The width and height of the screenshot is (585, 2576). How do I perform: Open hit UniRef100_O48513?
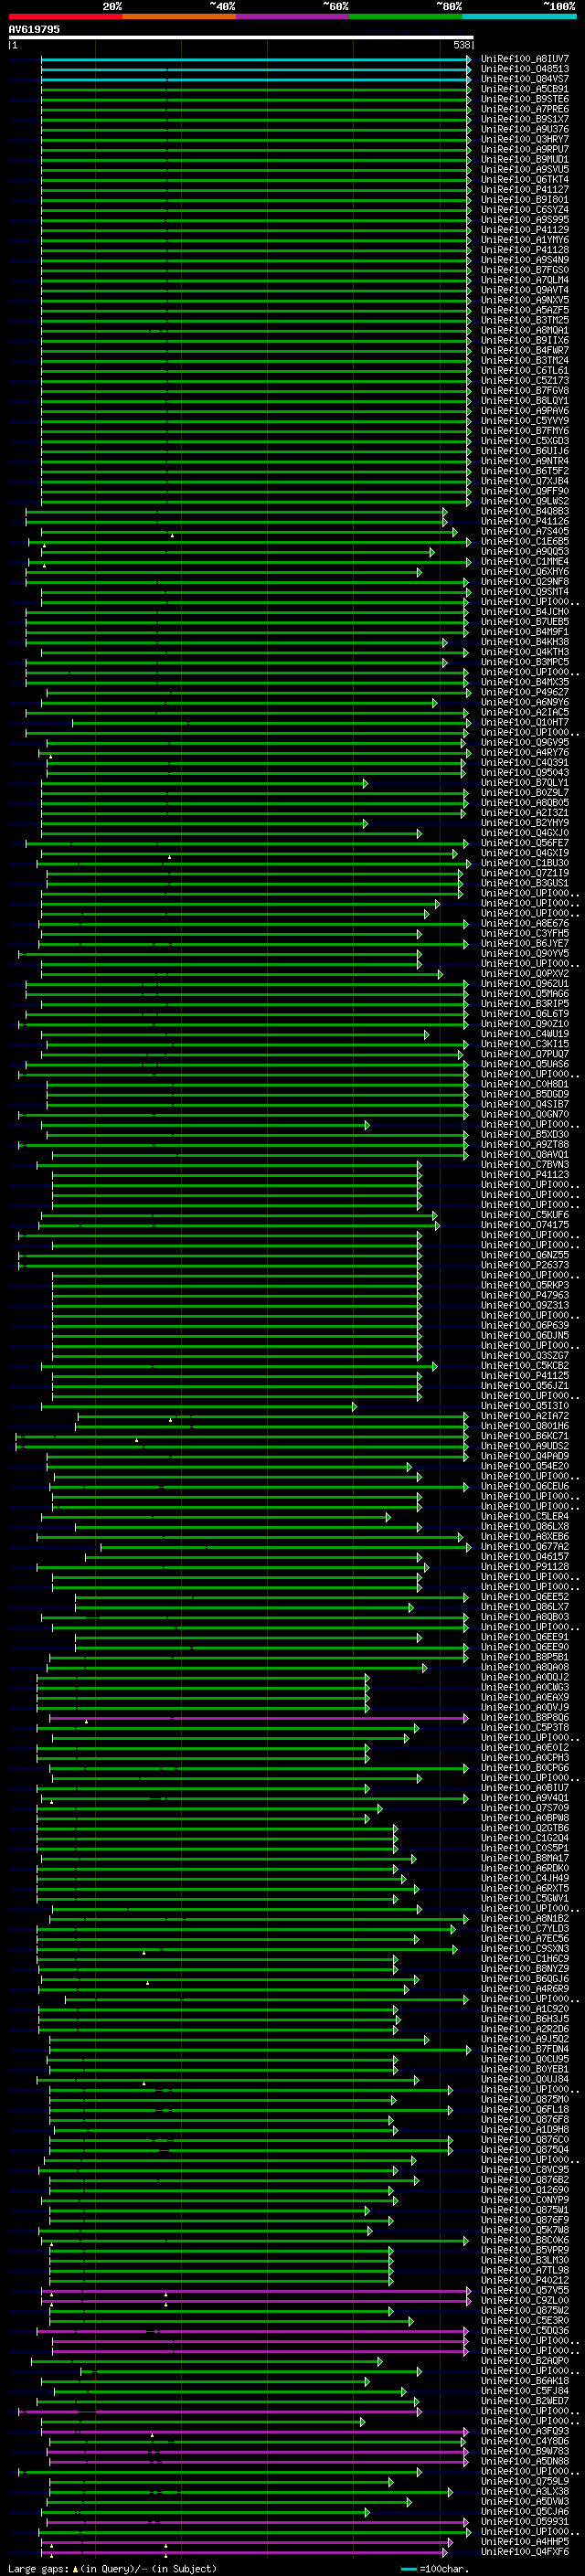525,69
